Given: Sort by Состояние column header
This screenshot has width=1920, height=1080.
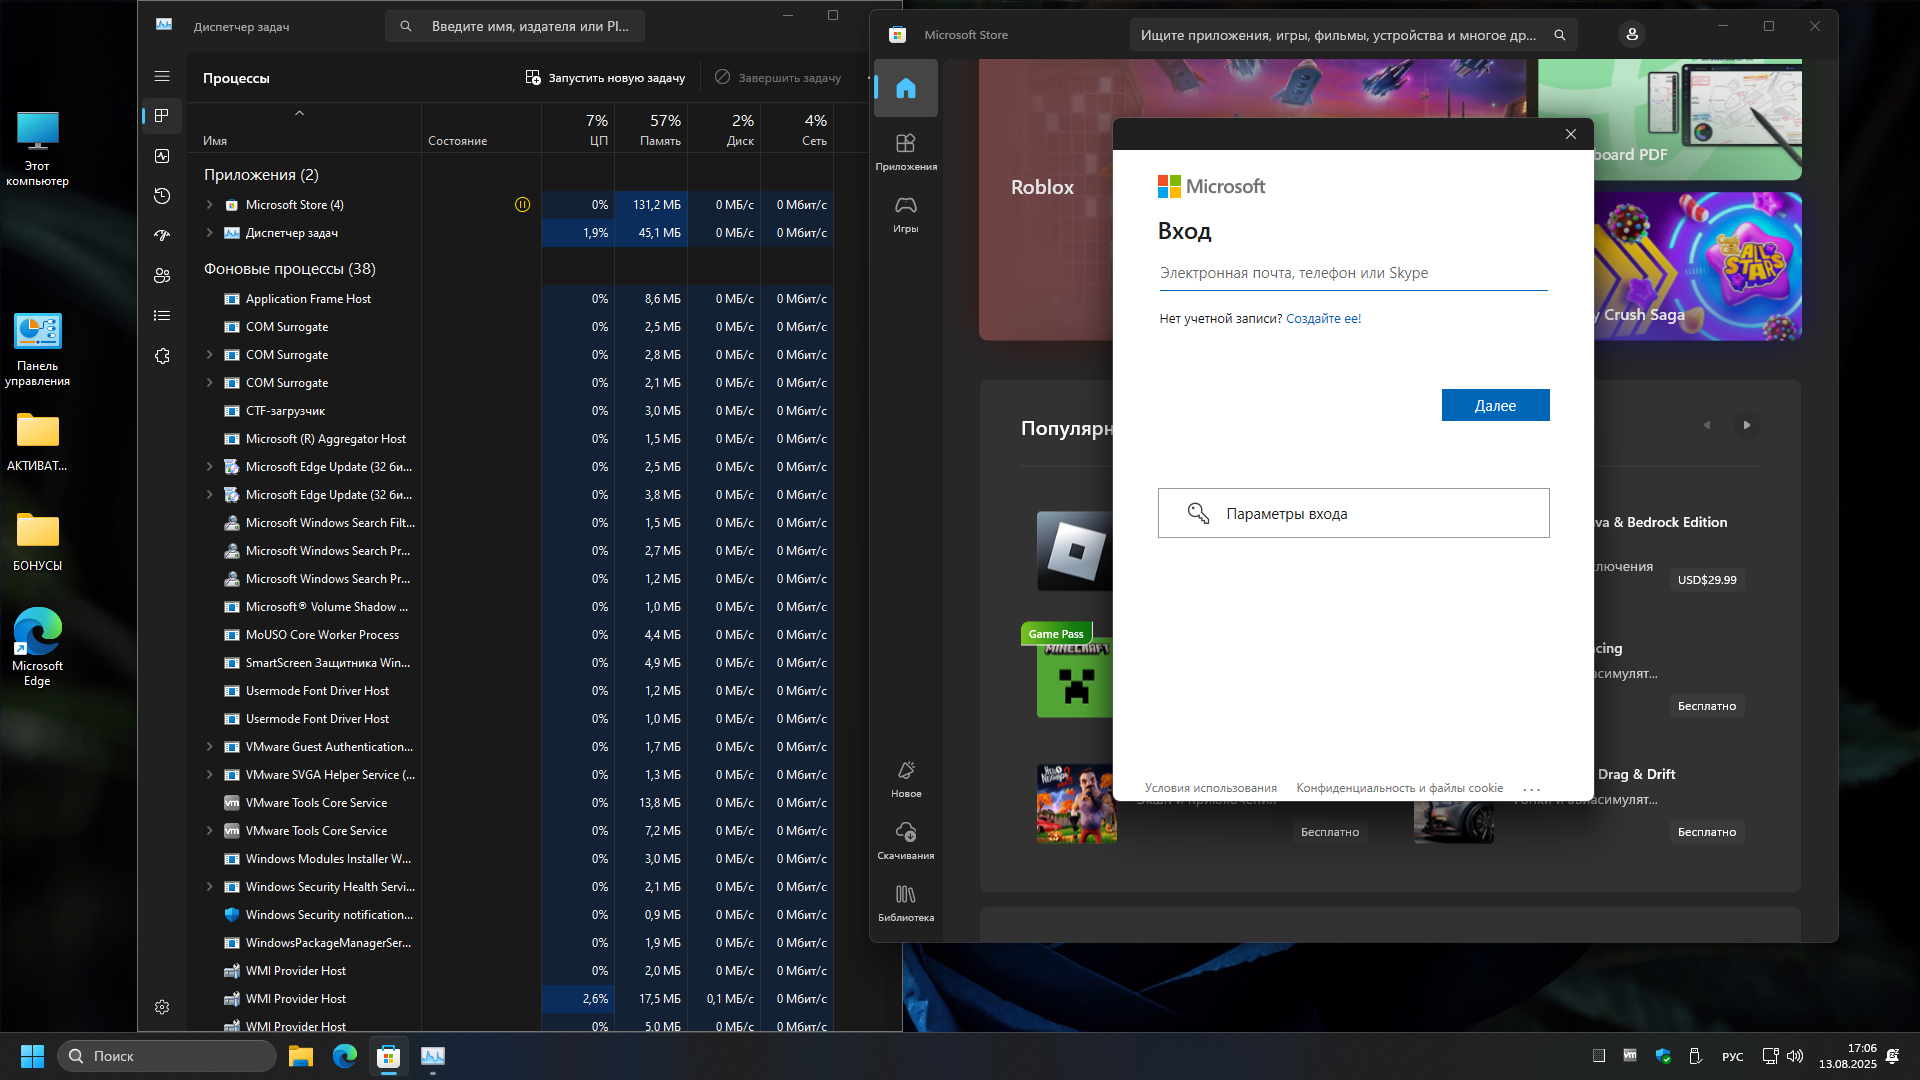Looking at the screenshot, I should [481, 129].
